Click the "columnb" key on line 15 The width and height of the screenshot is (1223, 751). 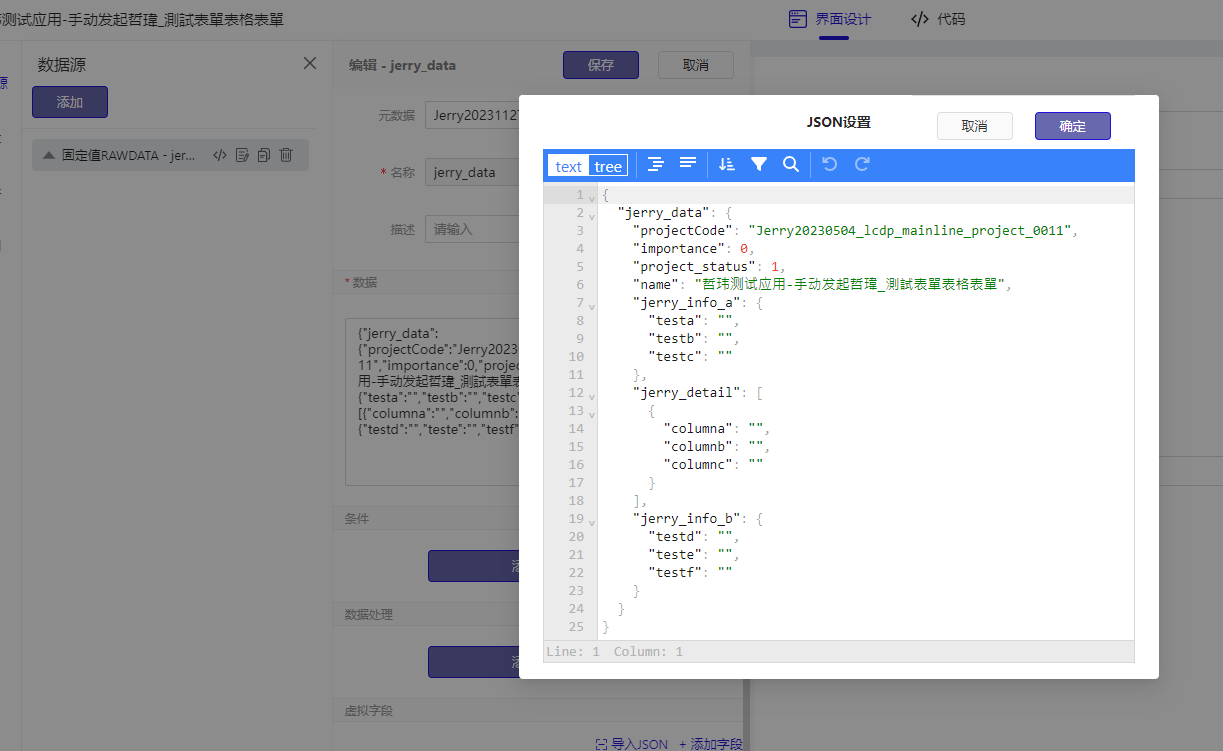699,446
